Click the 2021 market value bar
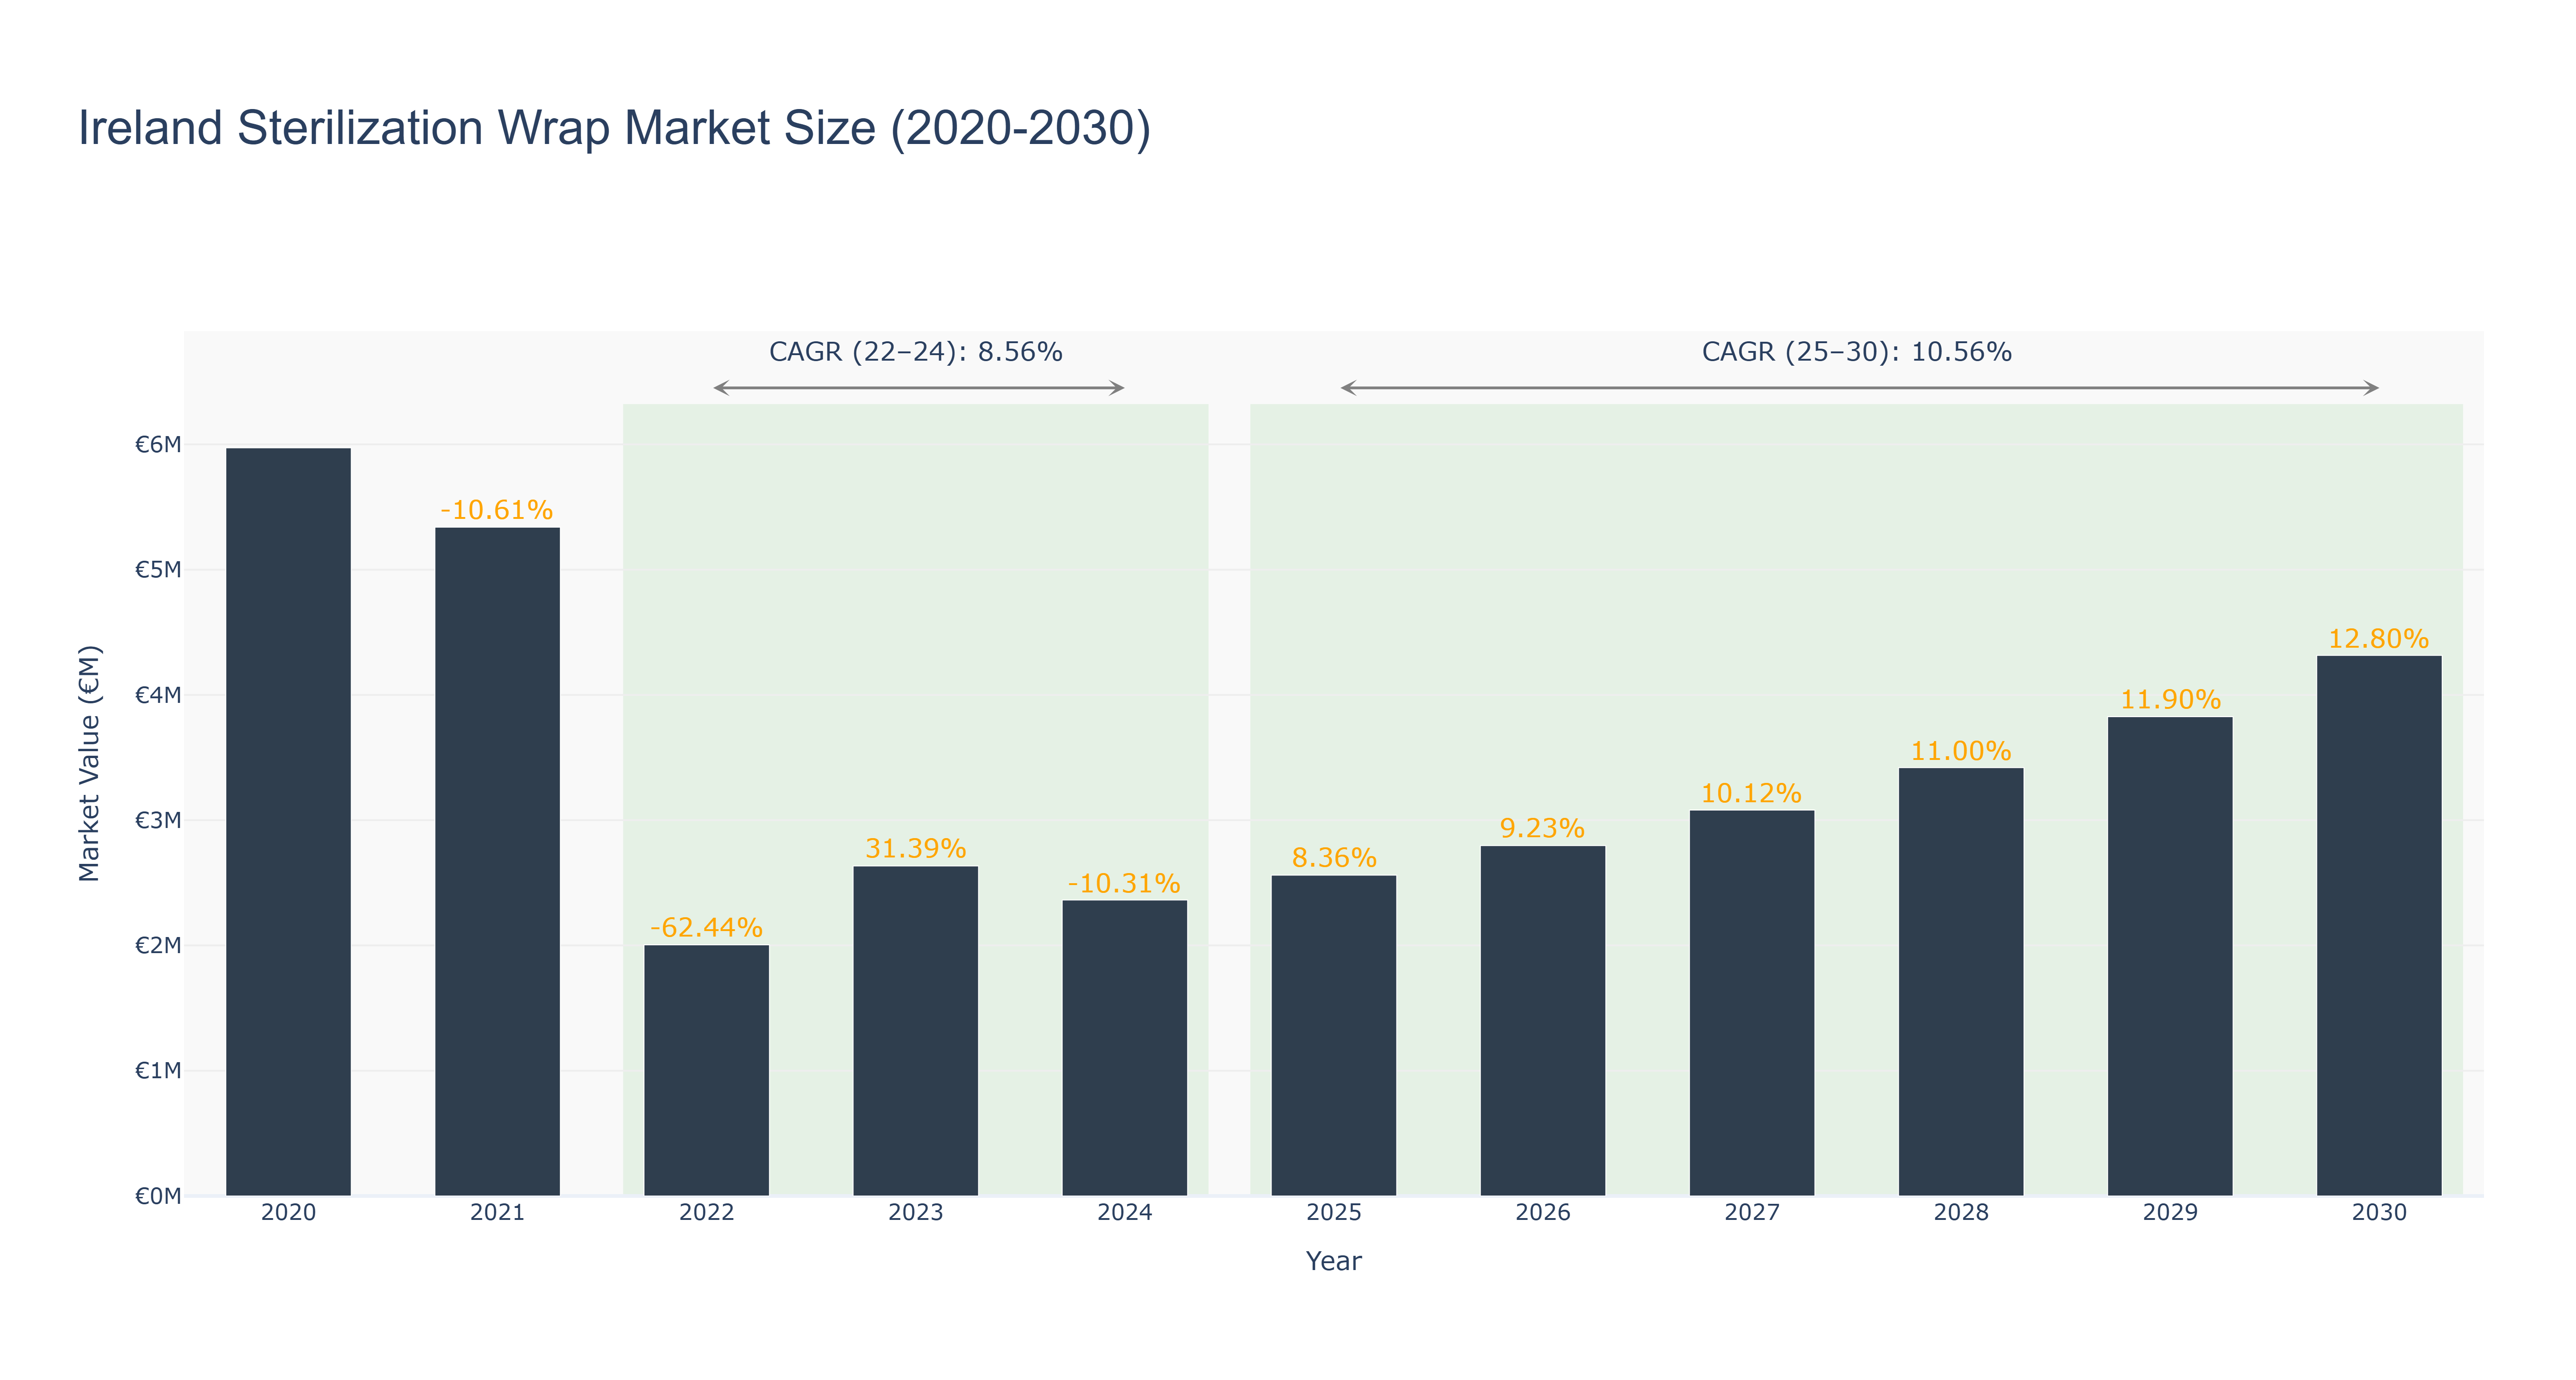The image size is (2576, 1380). (497, 861)
